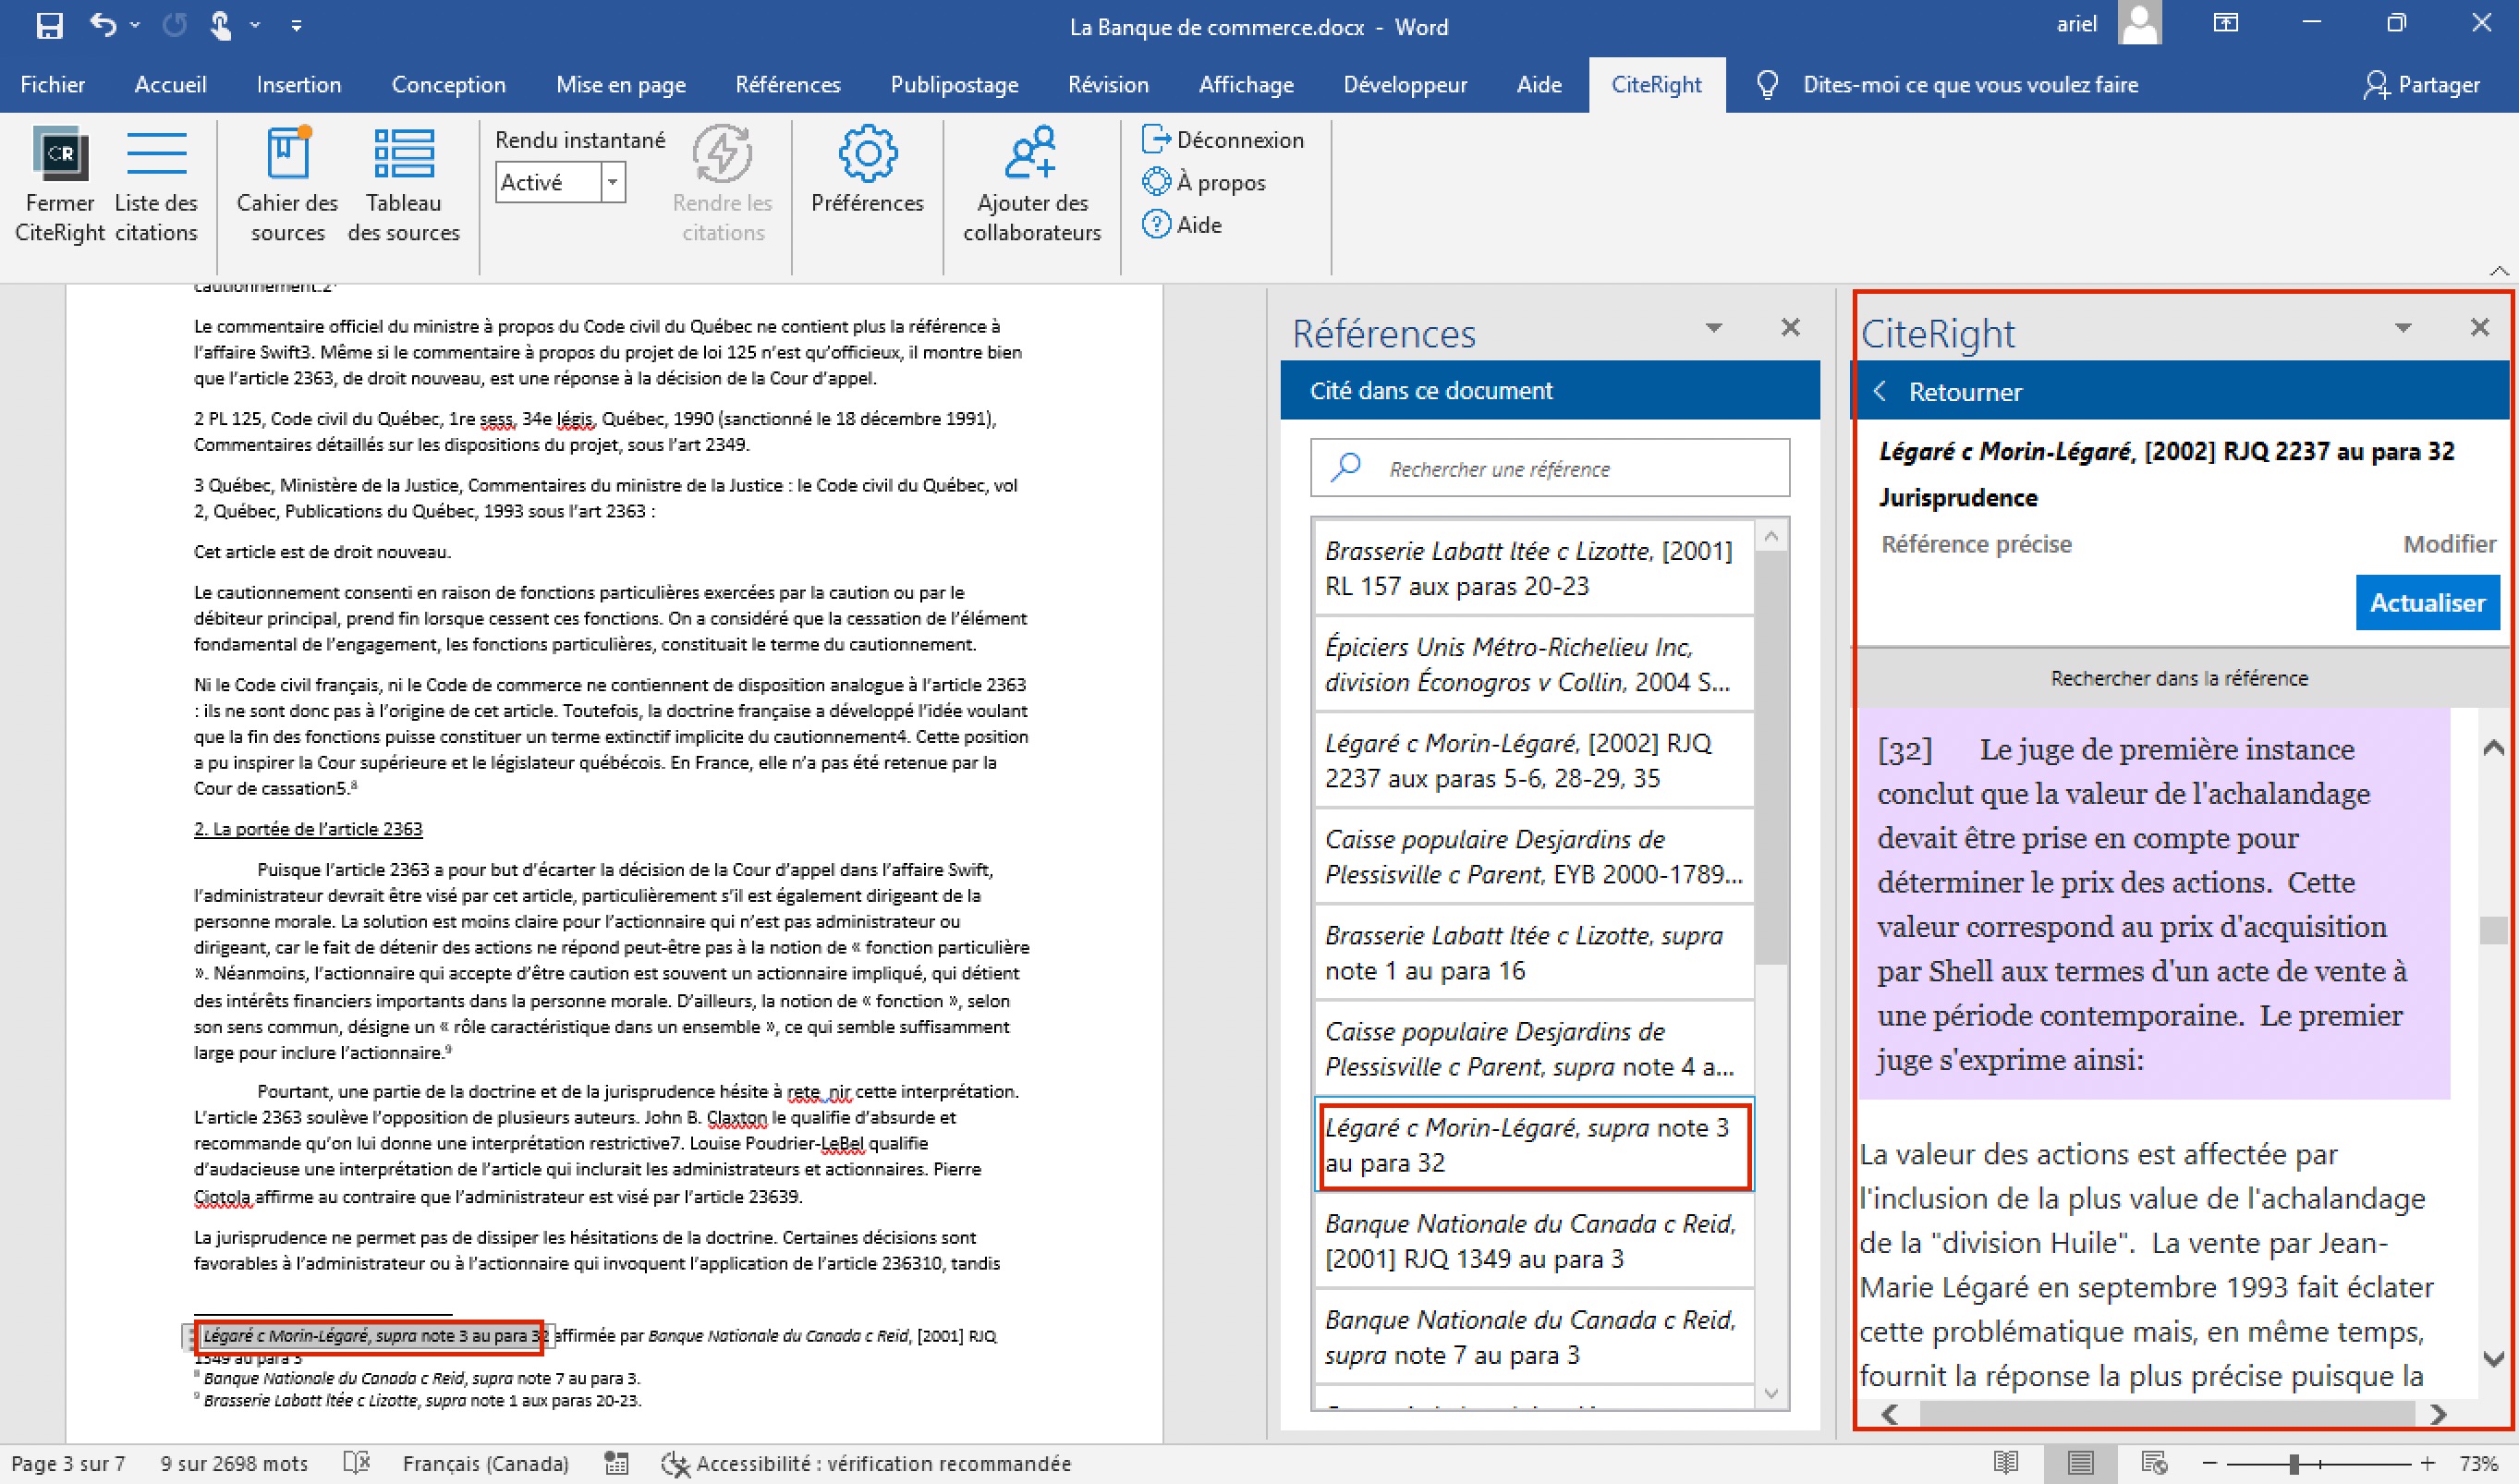
Task: Select Banque Nationale [2001] RJQ 1349 reference
Action: (x=1533, y=1241)
